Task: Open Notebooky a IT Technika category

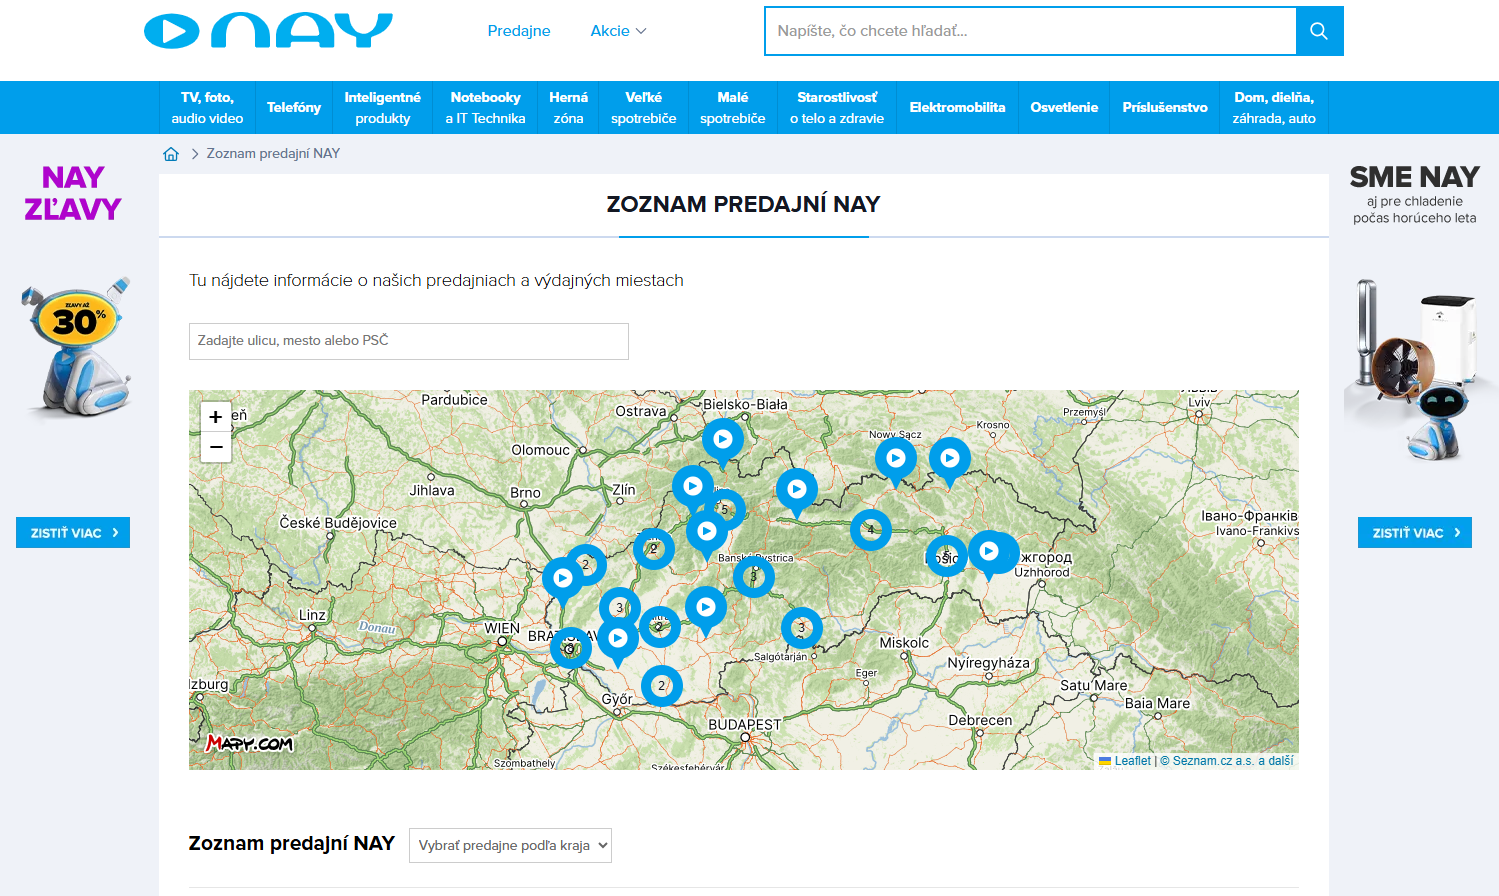Action: [x=485, y=107]
